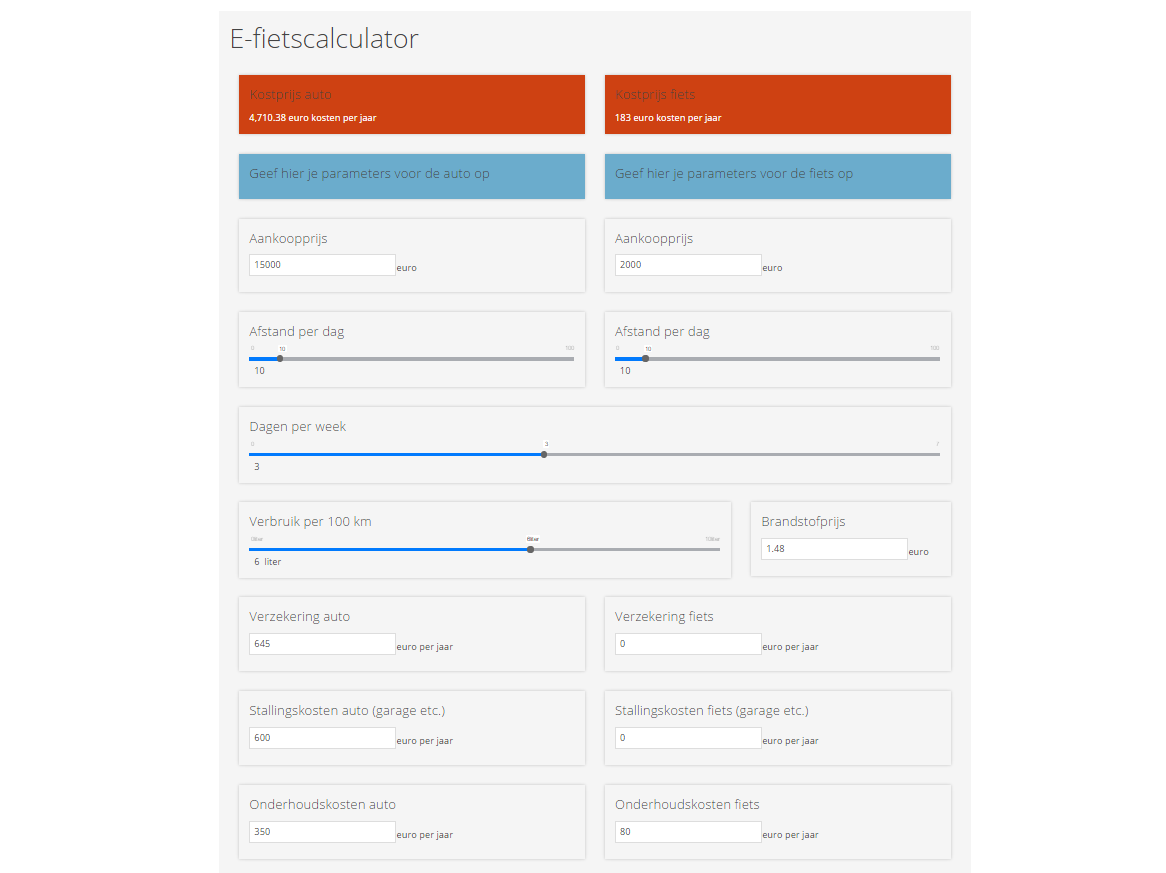This screenshot has height=873, width=1166.
Task: Click the car Aankoopprijs input showing 15000
Action: (322, 265)
